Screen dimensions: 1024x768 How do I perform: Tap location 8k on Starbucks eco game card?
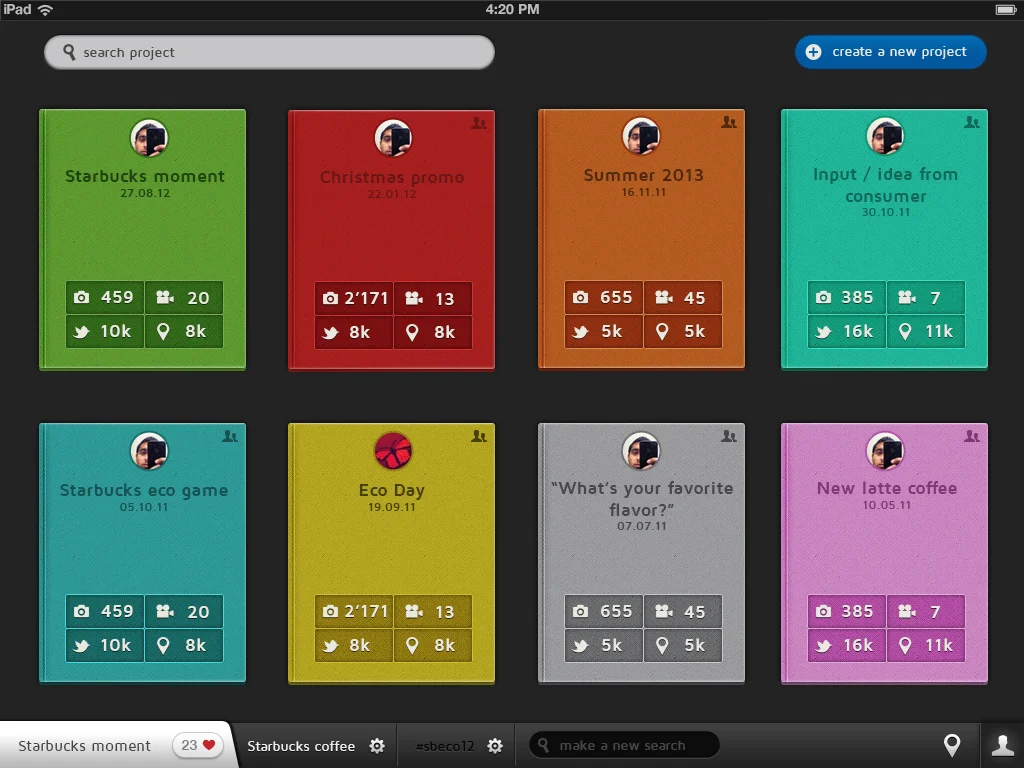(184, 646)
